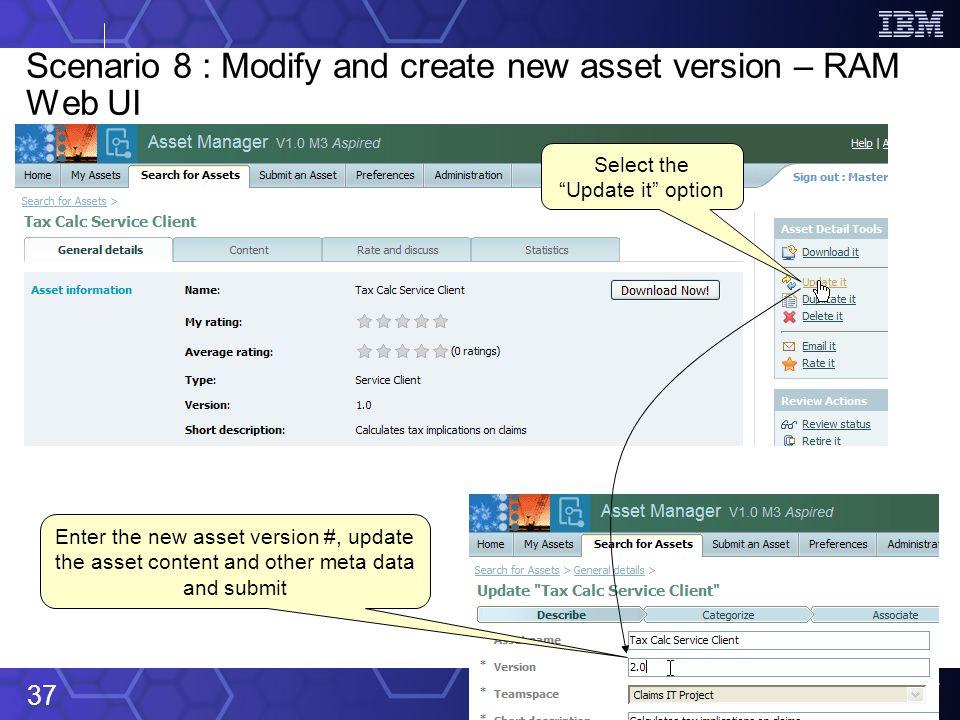Click the Asset Manager logo in lower window

point(571,512)
